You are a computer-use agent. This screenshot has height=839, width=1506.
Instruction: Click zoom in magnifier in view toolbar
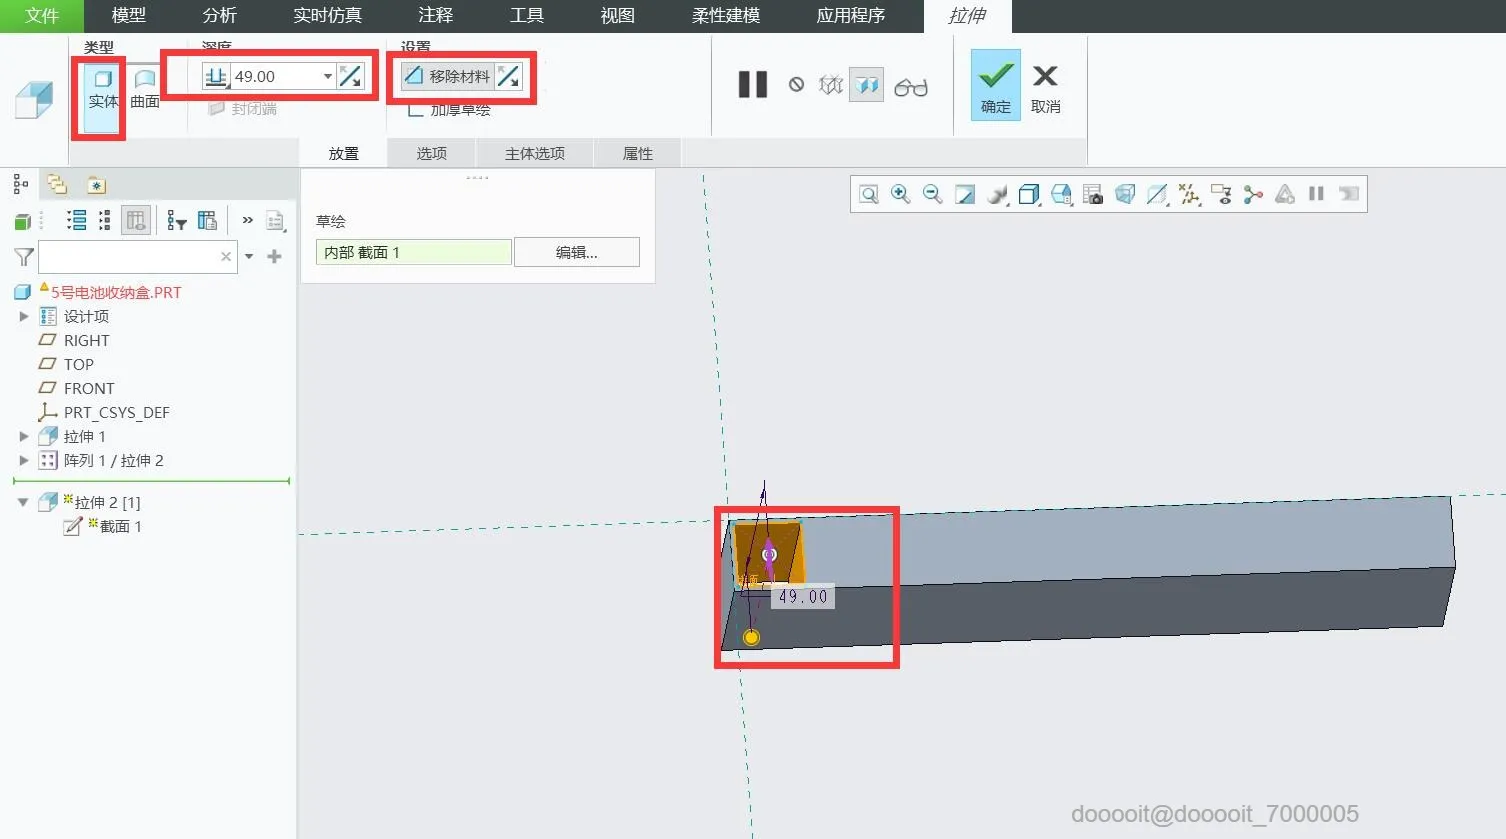[900, 194]
